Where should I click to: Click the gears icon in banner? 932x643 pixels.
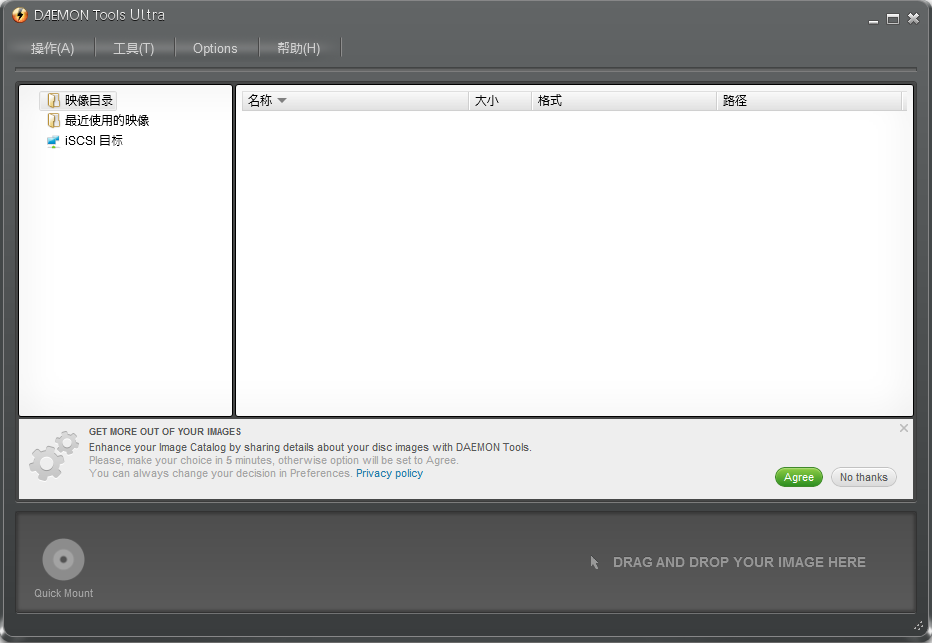click(x=54, y=456)
